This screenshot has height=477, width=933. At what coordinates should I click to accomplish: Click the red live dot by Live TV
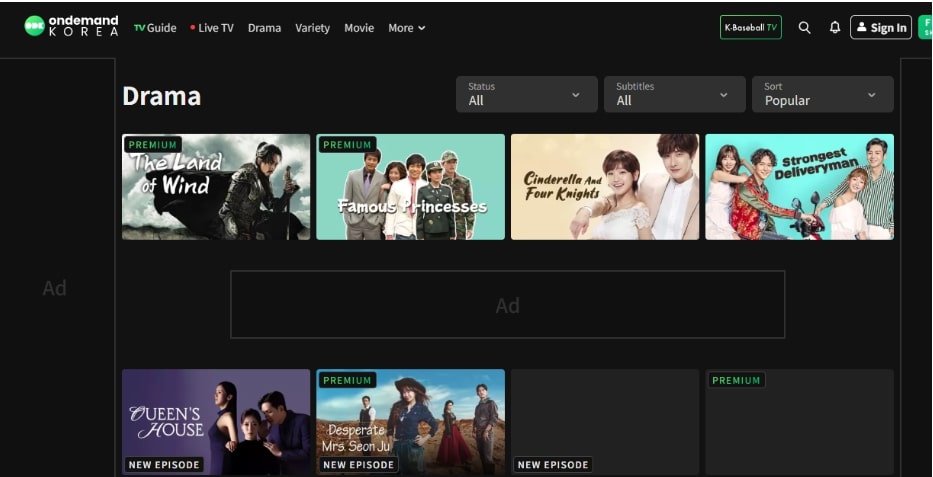(x=193, y=27)
